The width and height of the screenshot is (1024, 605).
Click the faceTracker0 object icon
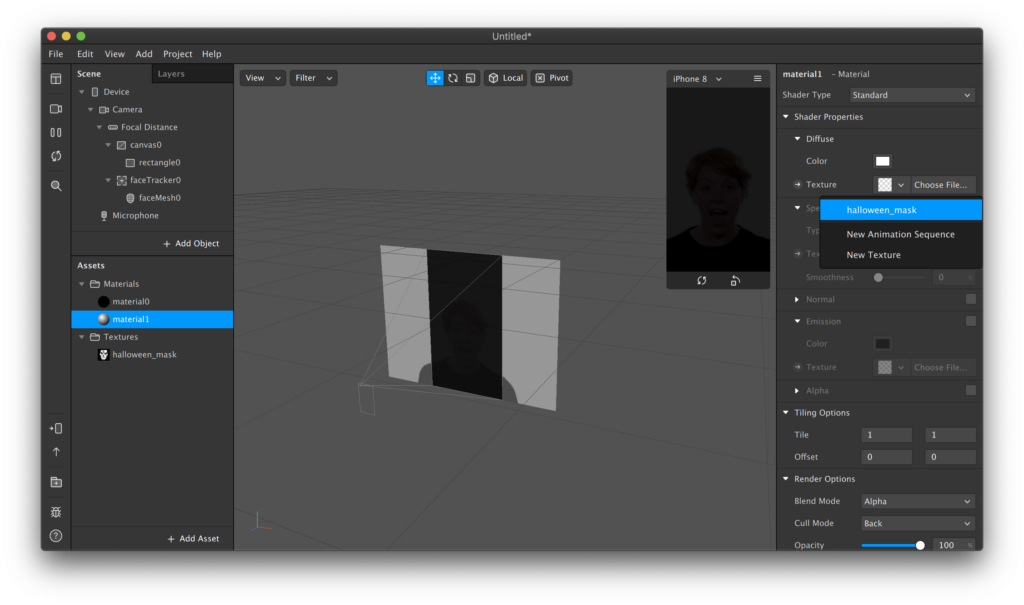coord(121,180)
